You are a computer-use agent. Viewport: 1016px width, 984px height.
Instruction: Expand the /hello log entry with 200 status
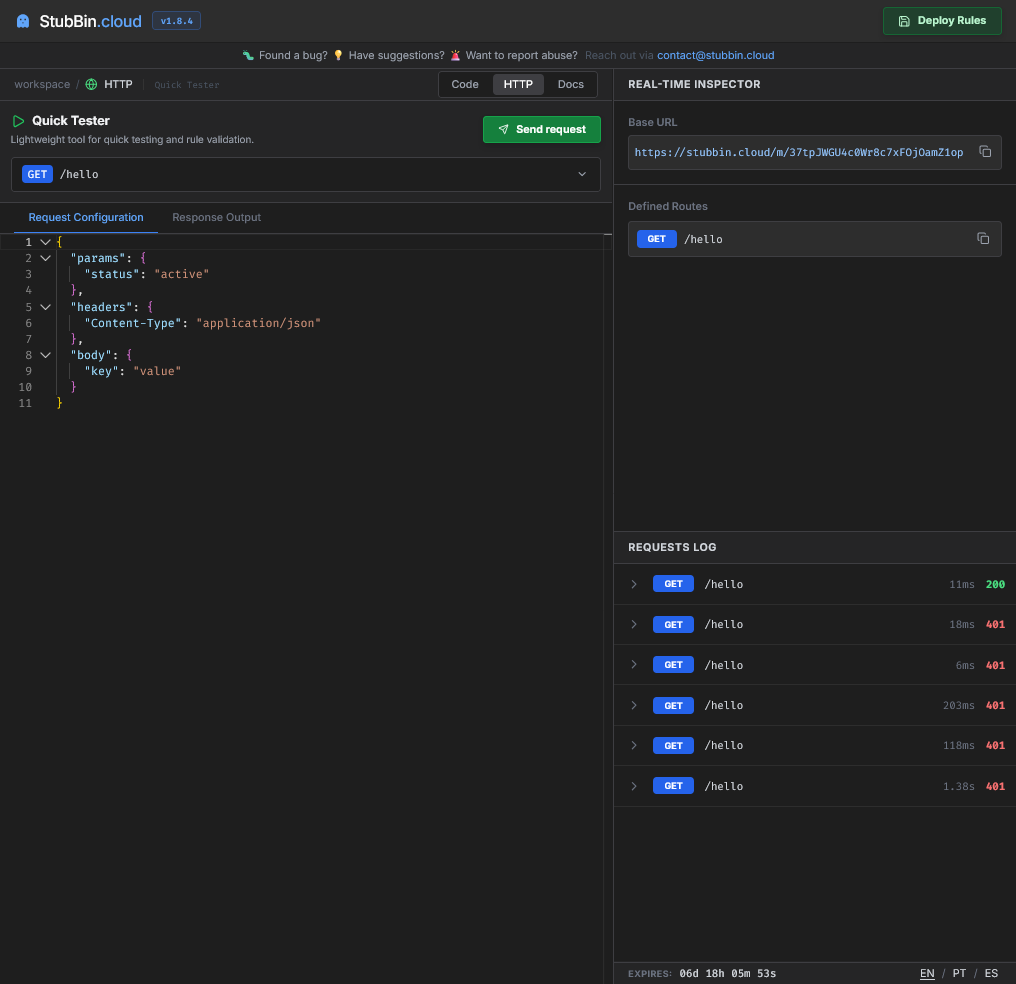(x=634, y=584)
